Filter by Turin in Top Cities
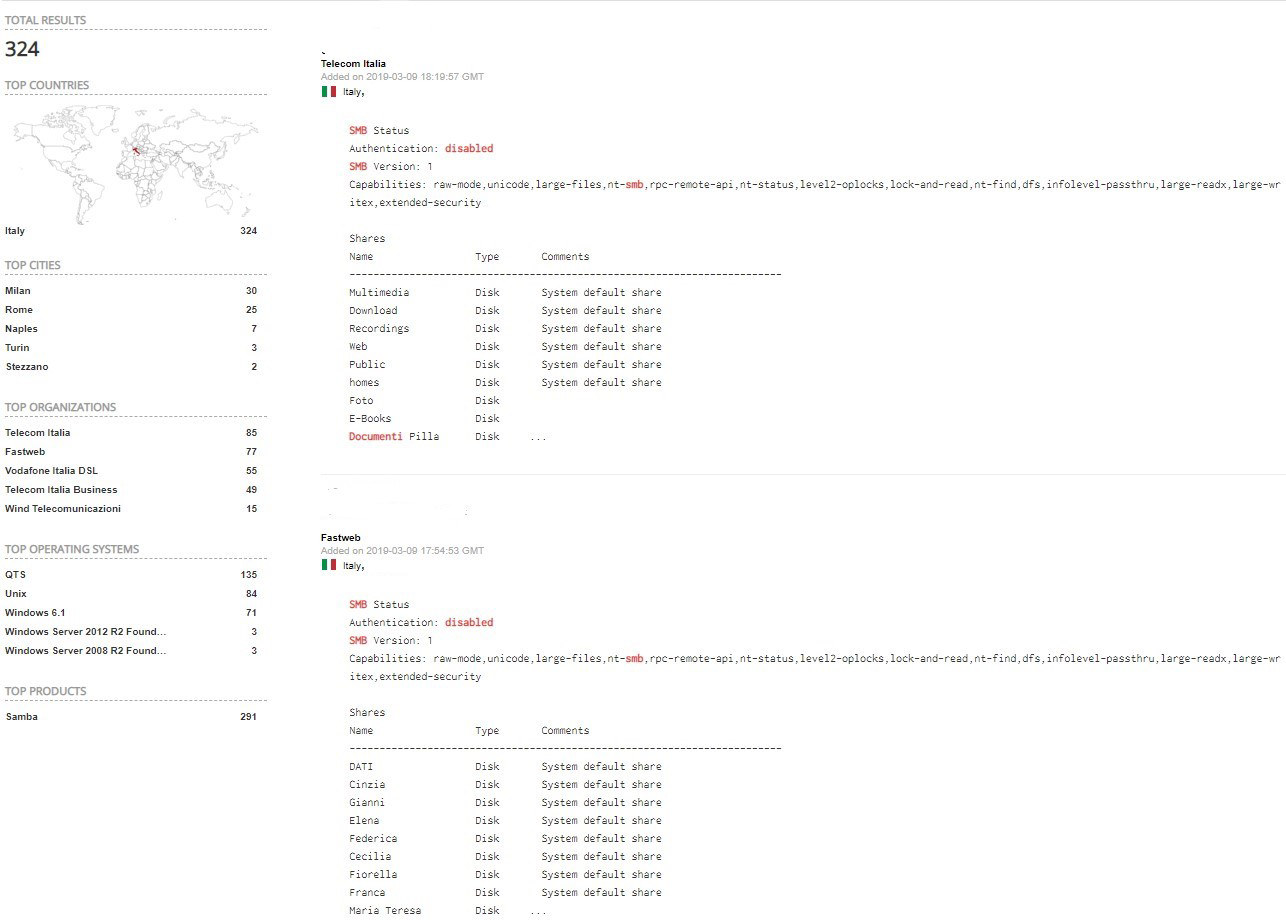 (17, 348)
